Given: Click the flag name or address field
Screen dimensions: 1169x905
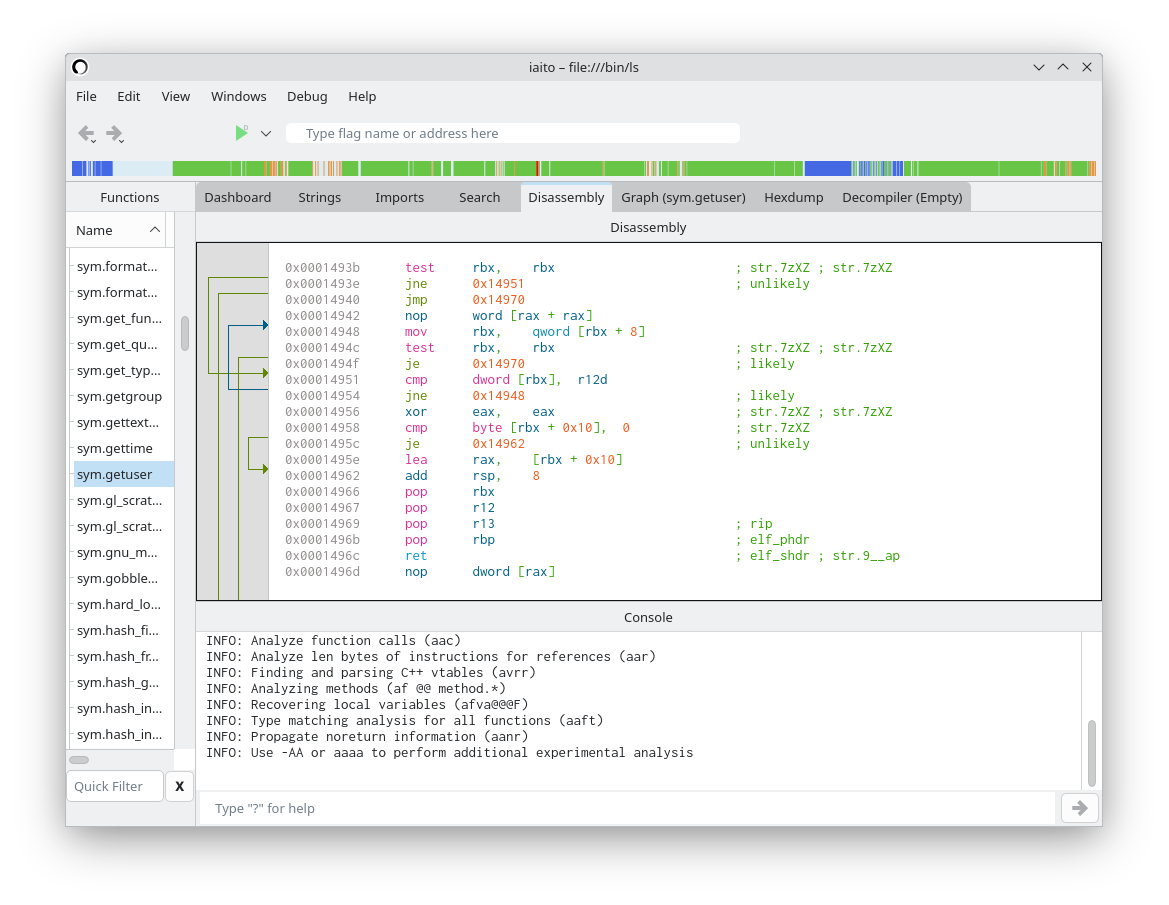Looking at the screenshot, I should [512, 133].
